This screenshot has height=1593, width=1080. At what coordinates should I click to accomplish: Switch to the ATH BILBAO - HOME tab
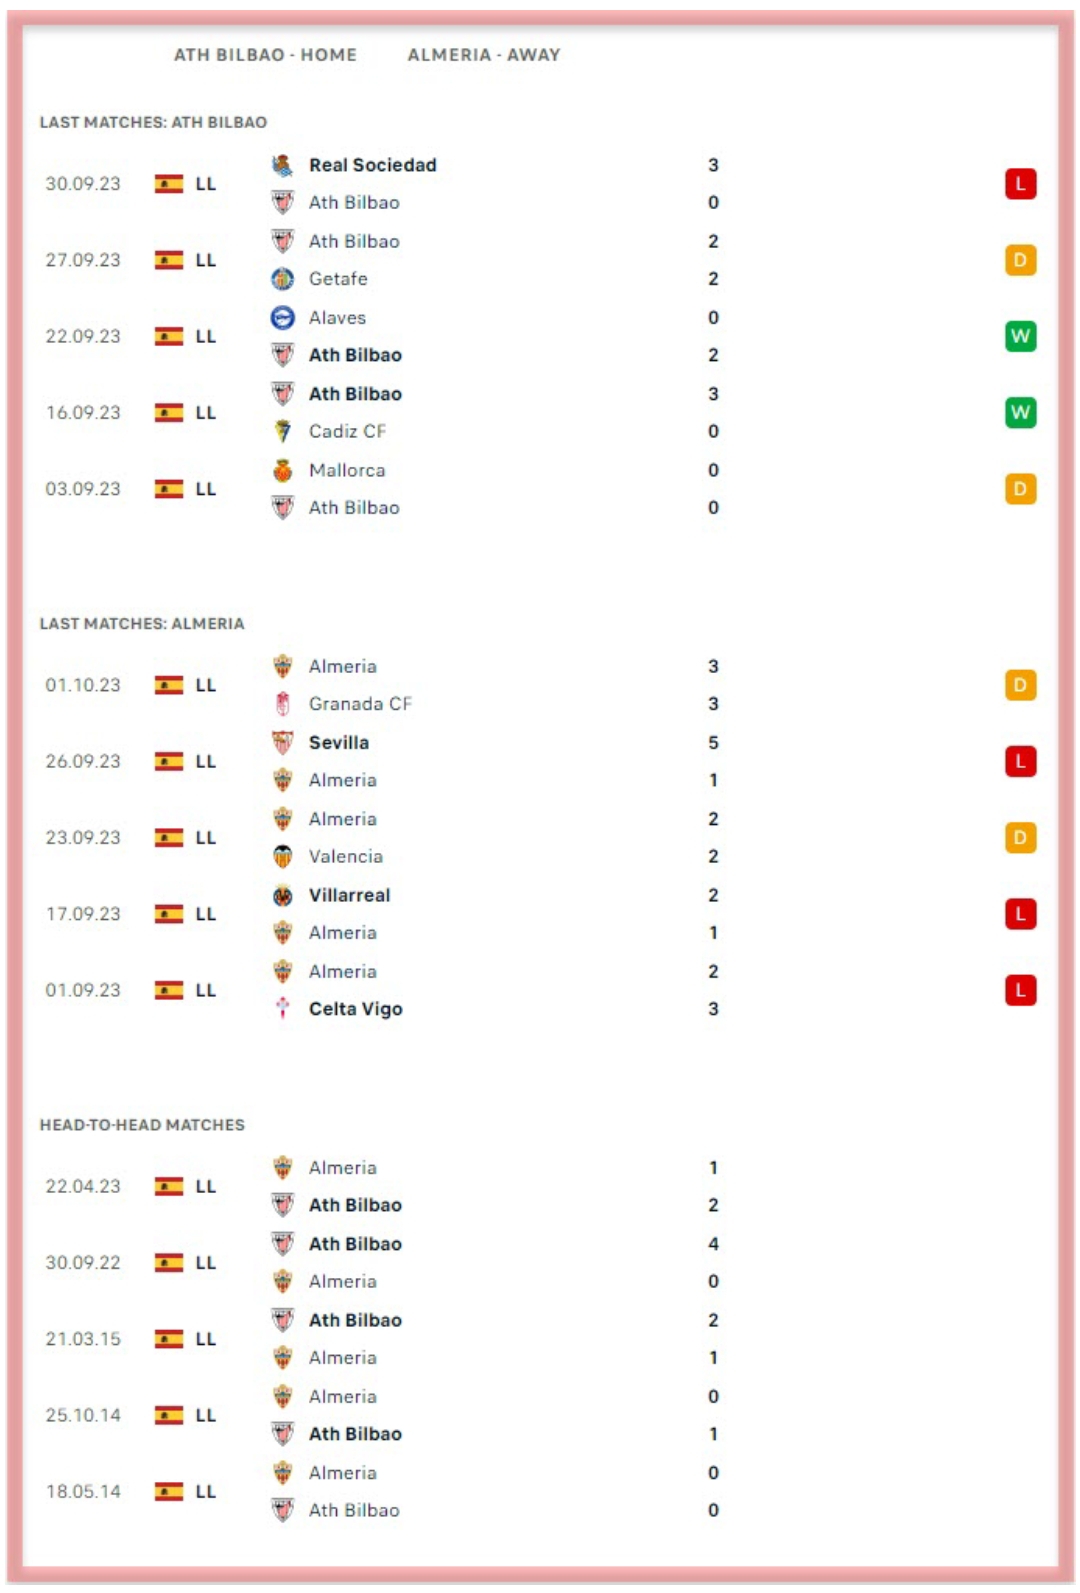[x=265, y=55]
